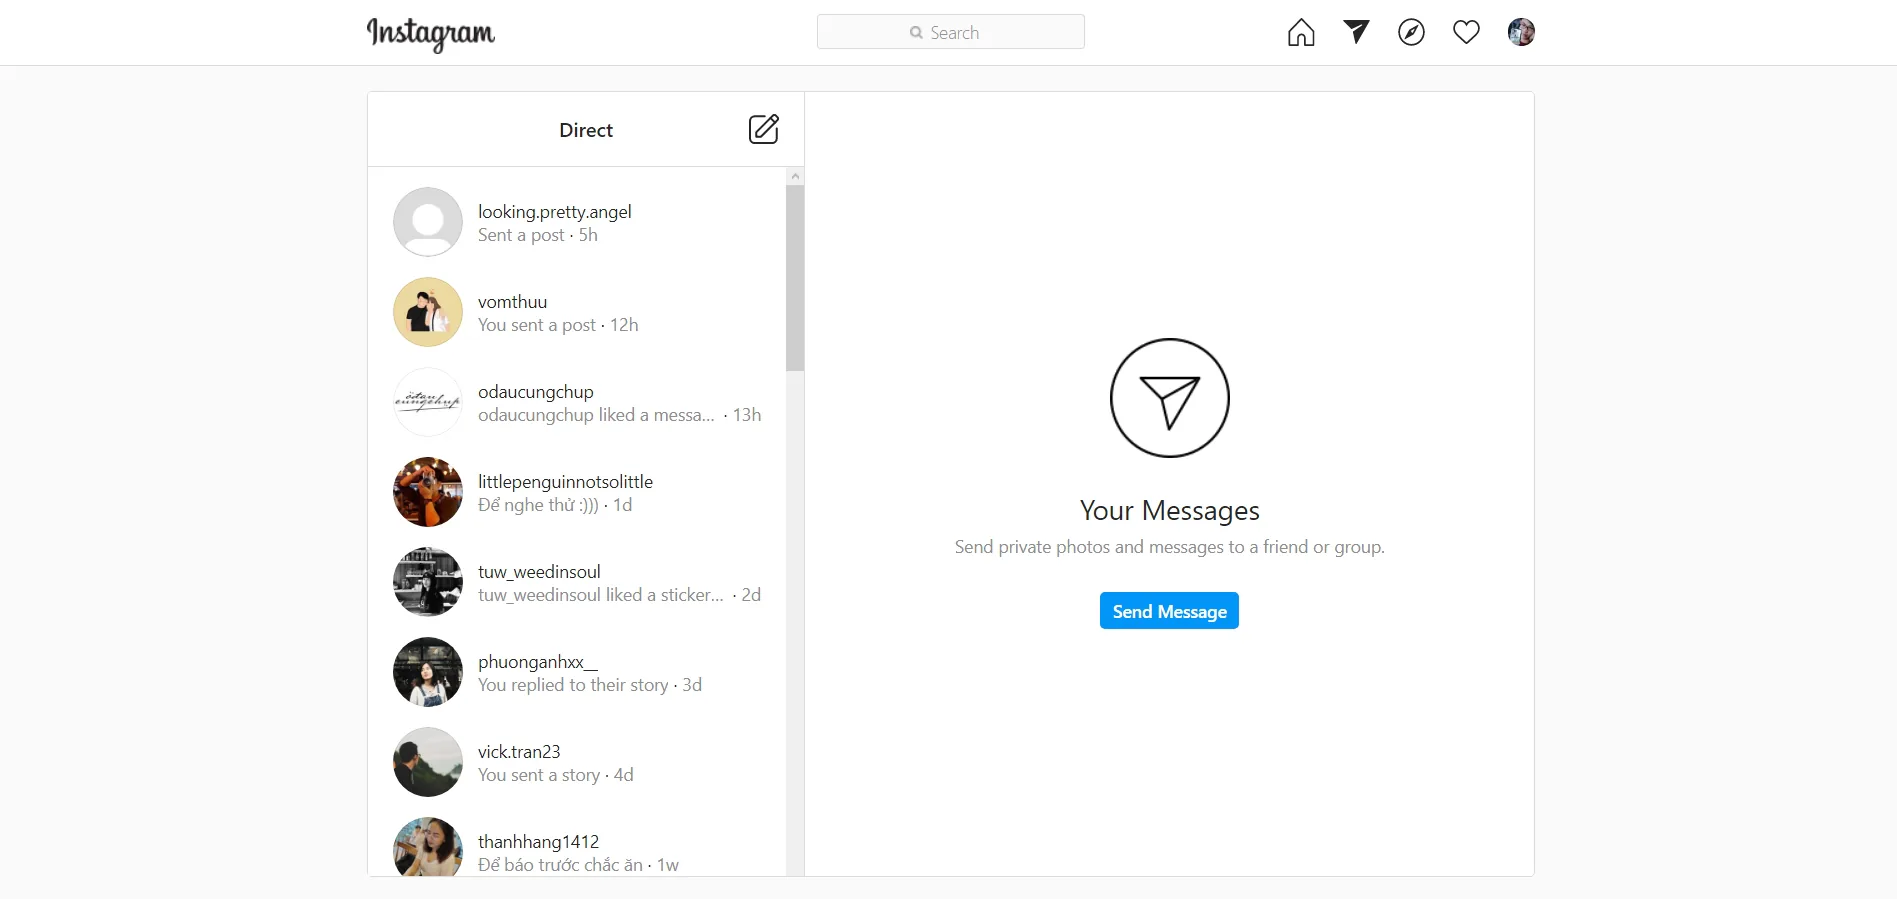
Task: Click thanhhang1412 profile picture
Action: point(428,847)
